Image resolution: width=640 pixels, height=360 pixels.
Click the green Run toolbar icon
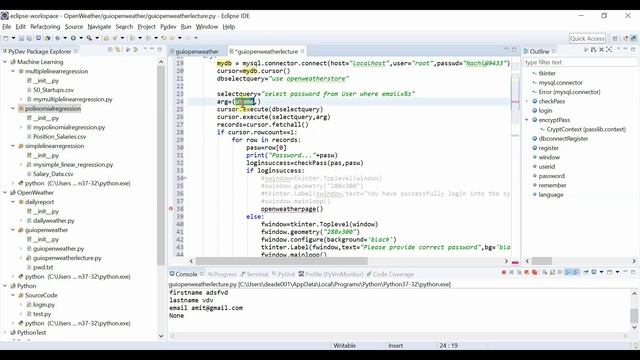(73, 38)
